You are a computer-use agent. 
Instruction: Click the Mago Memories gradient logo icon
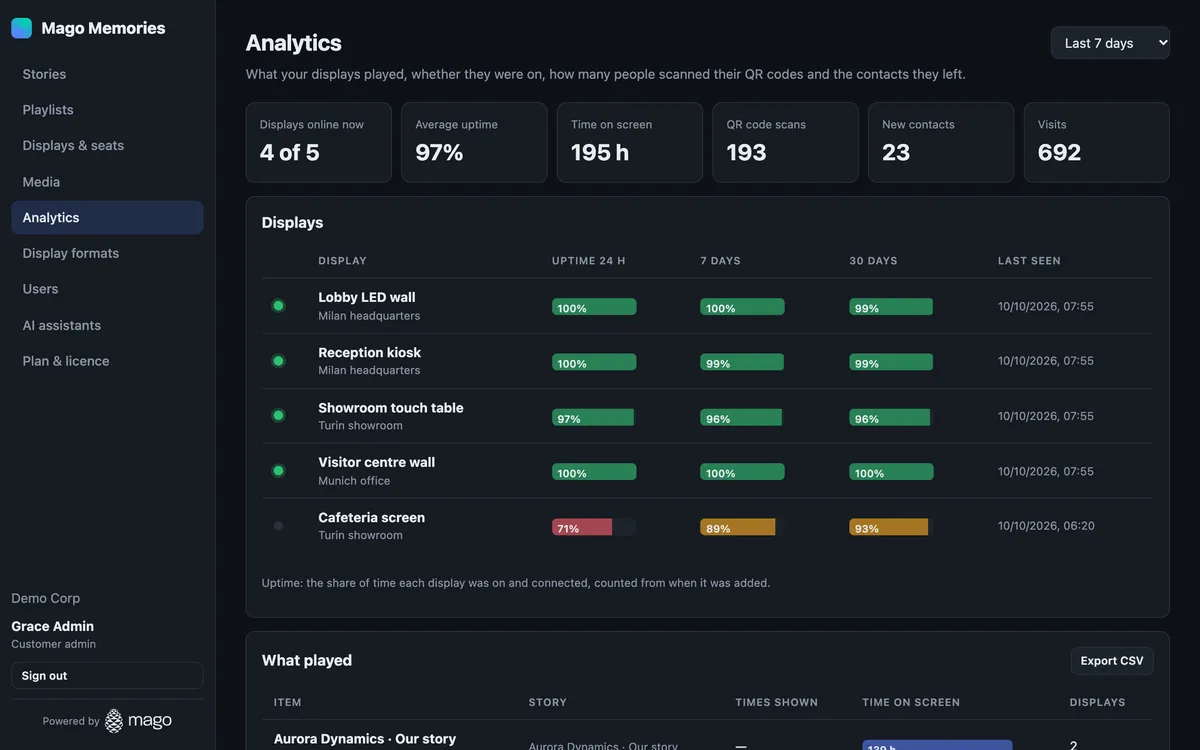(x=21, y=28)
